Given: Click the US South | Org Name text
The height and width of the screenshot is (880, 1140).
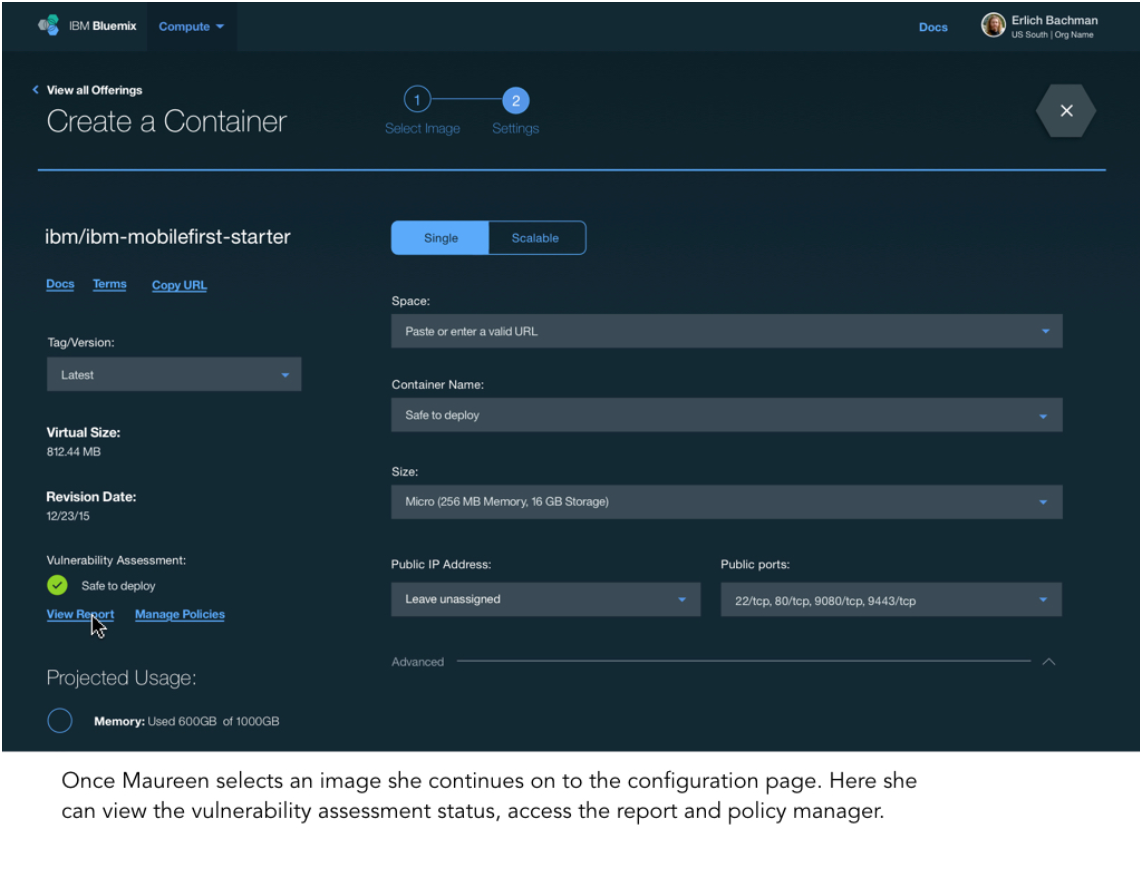Looking at the screenshot, I should (x=1052, y=35).
